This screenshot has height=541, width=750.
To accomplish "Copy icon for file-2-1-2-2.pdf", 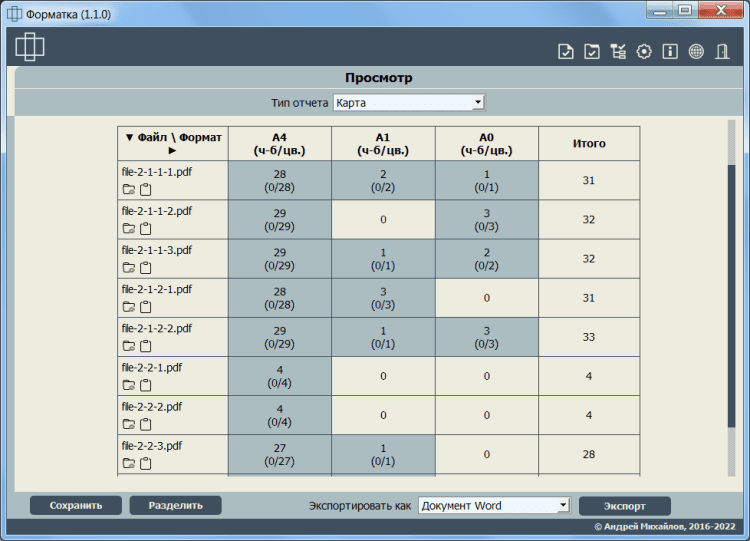I will click(x=145, y=346).
